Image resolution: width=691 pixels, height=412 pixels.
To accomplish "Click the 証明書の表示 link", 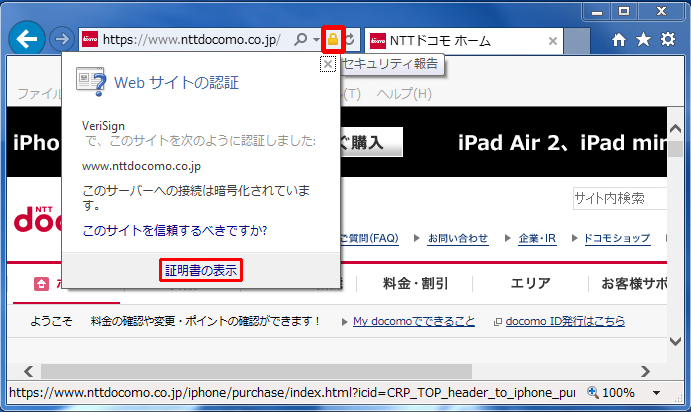I will (202, 271).
